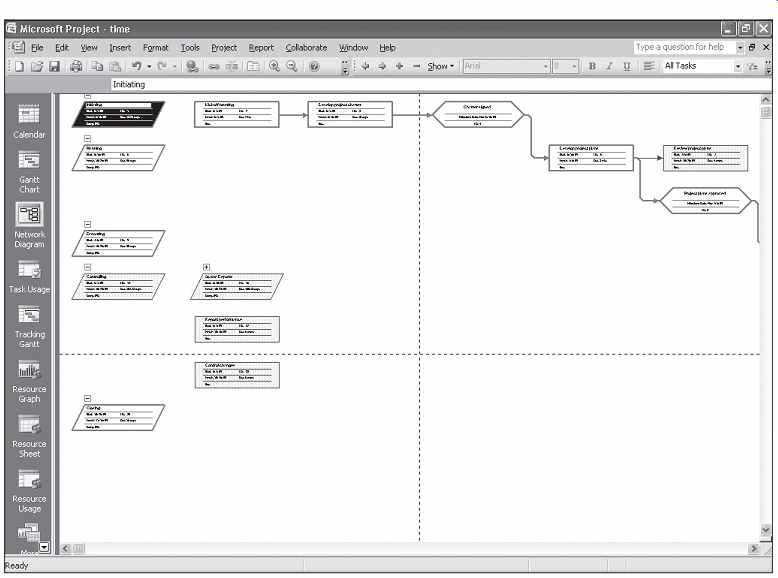Open the Project menu
The image size is (778, 578).
tap(224, 48)
